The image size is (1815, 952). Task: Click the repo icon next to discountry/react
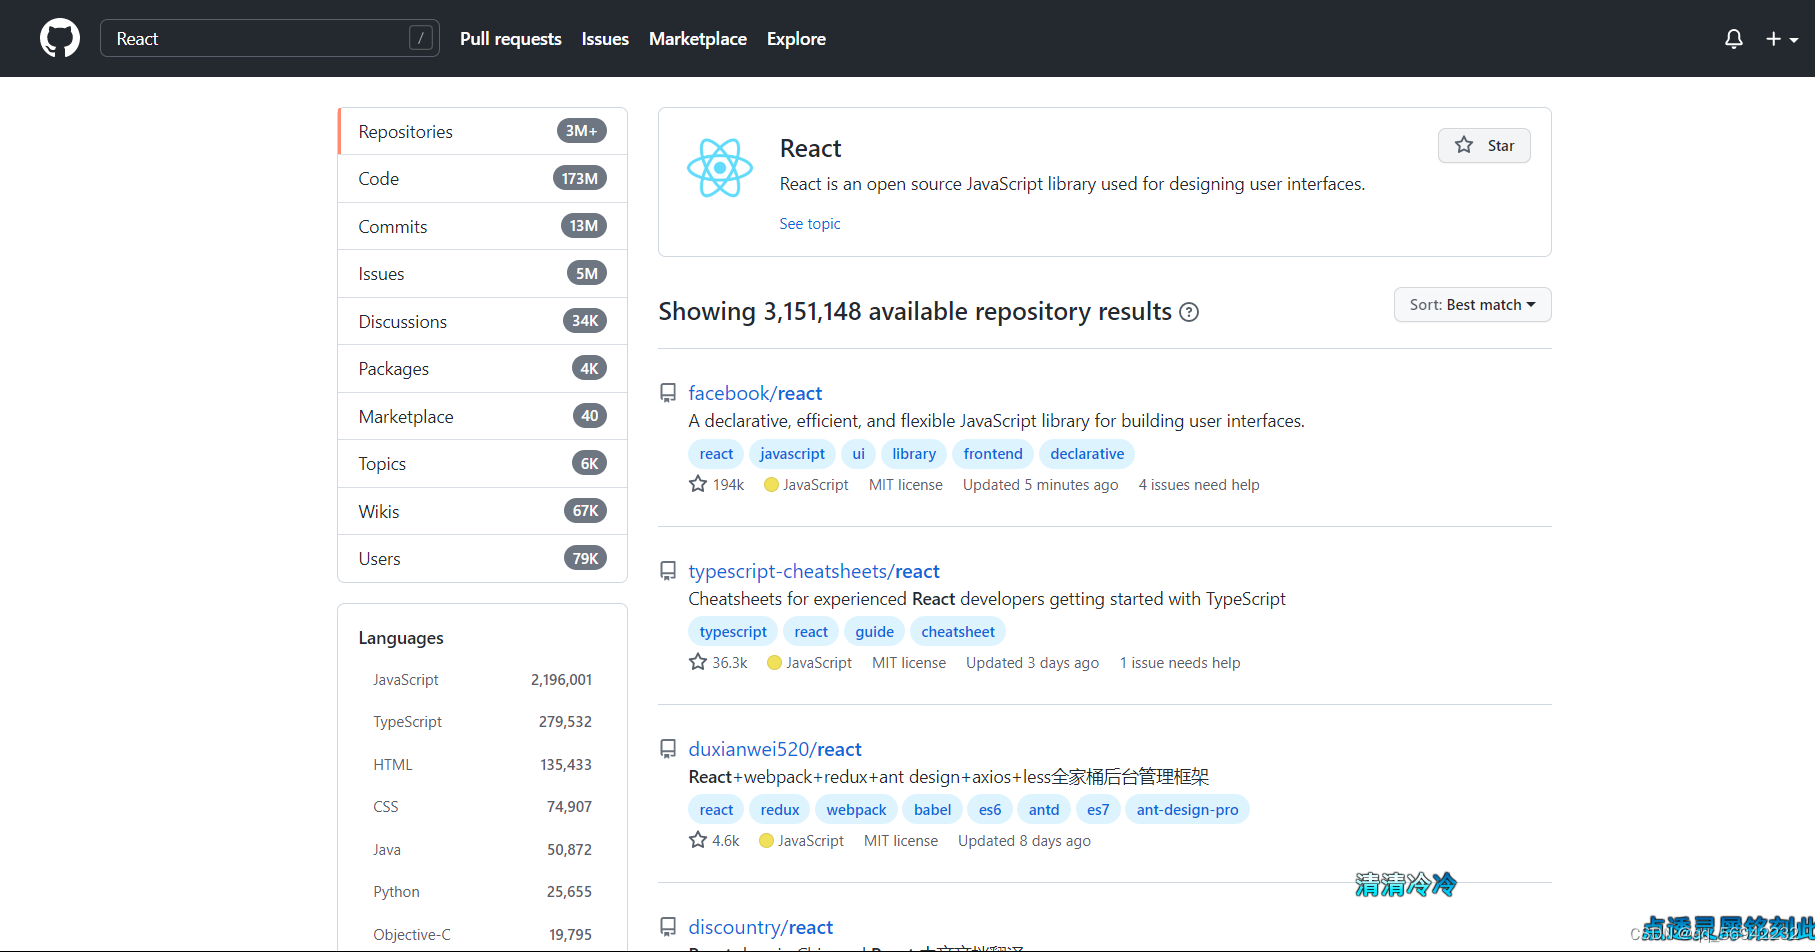coord(668,927)
